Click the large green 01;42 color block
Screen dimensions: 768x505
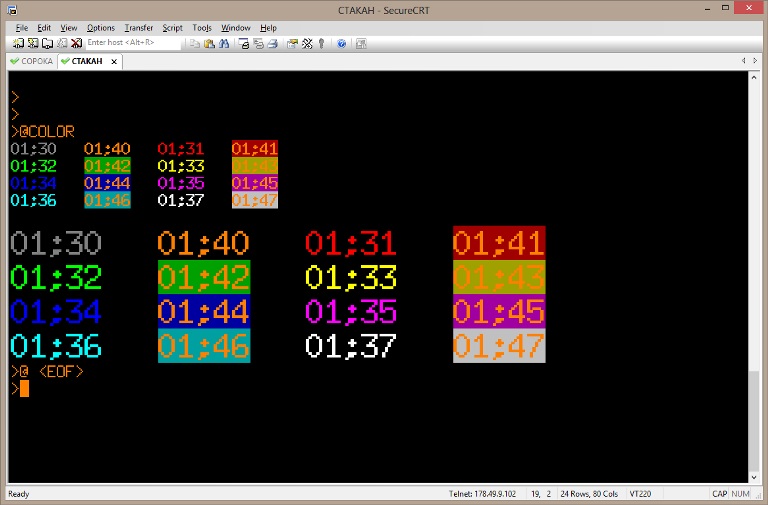coord(204,276)
